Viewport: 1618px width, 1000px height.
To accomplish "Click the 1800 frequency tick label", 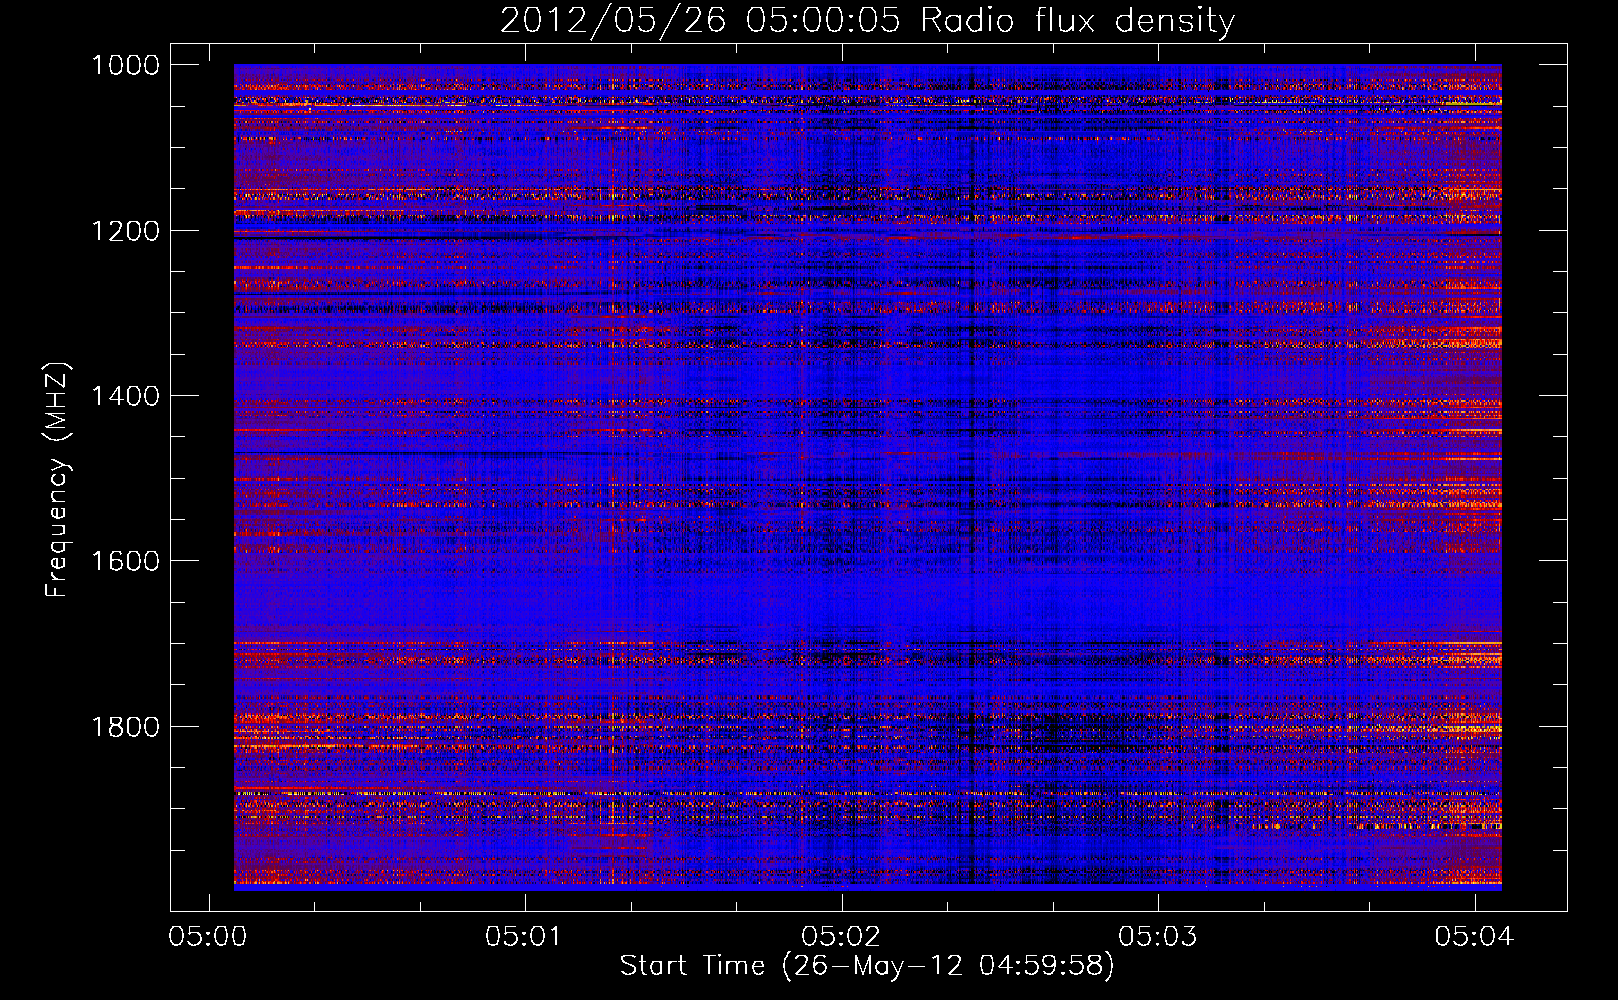I will (125, 726).
